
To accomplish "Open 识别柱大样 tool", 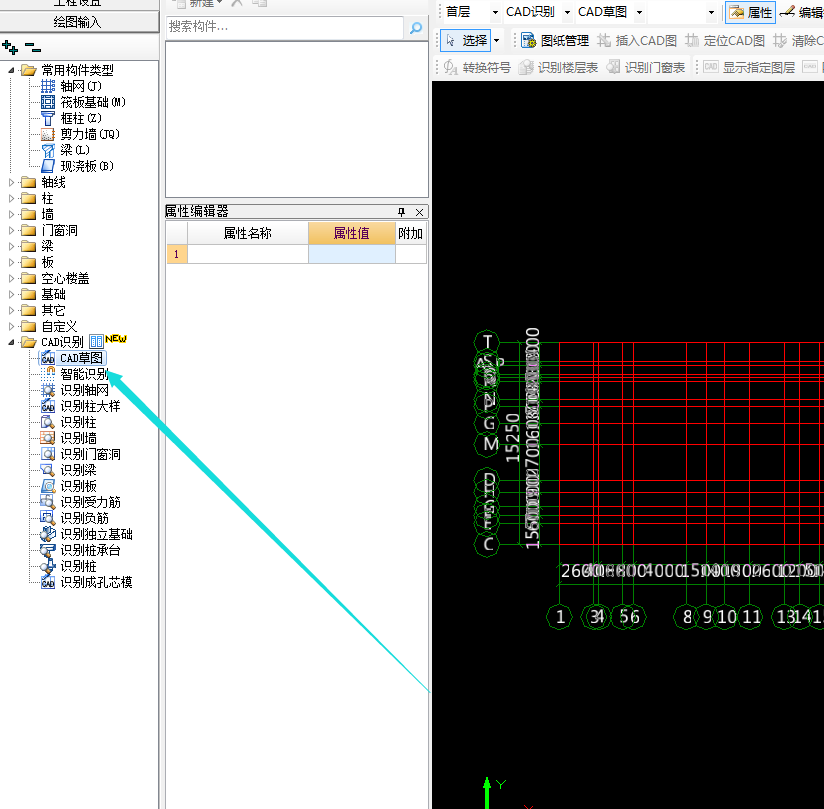I will click(81, 406).
